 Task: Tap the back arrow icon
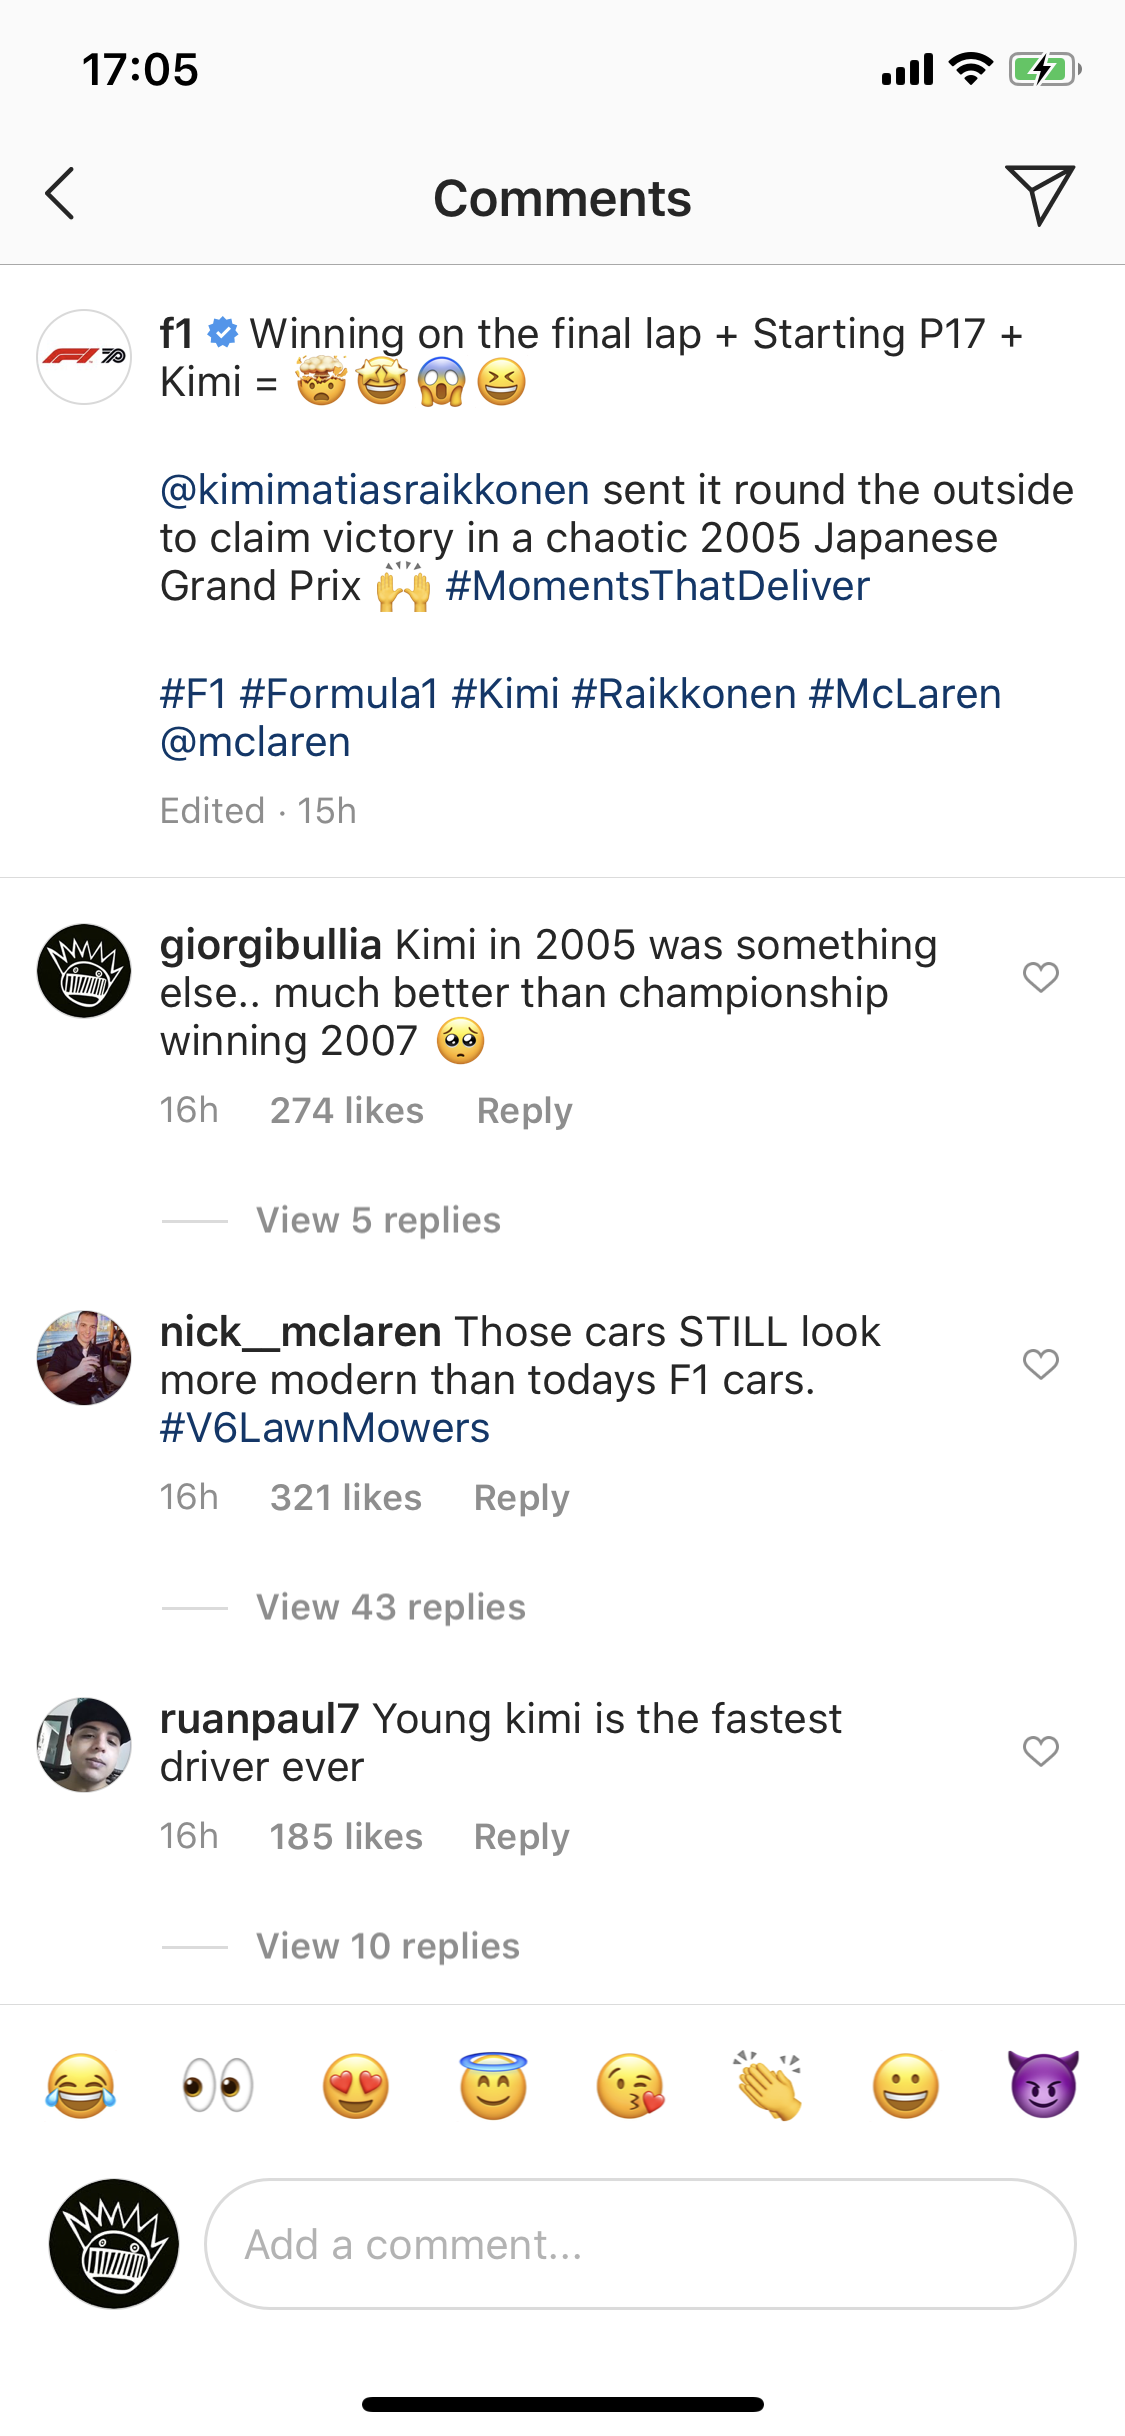click(60, 194)
